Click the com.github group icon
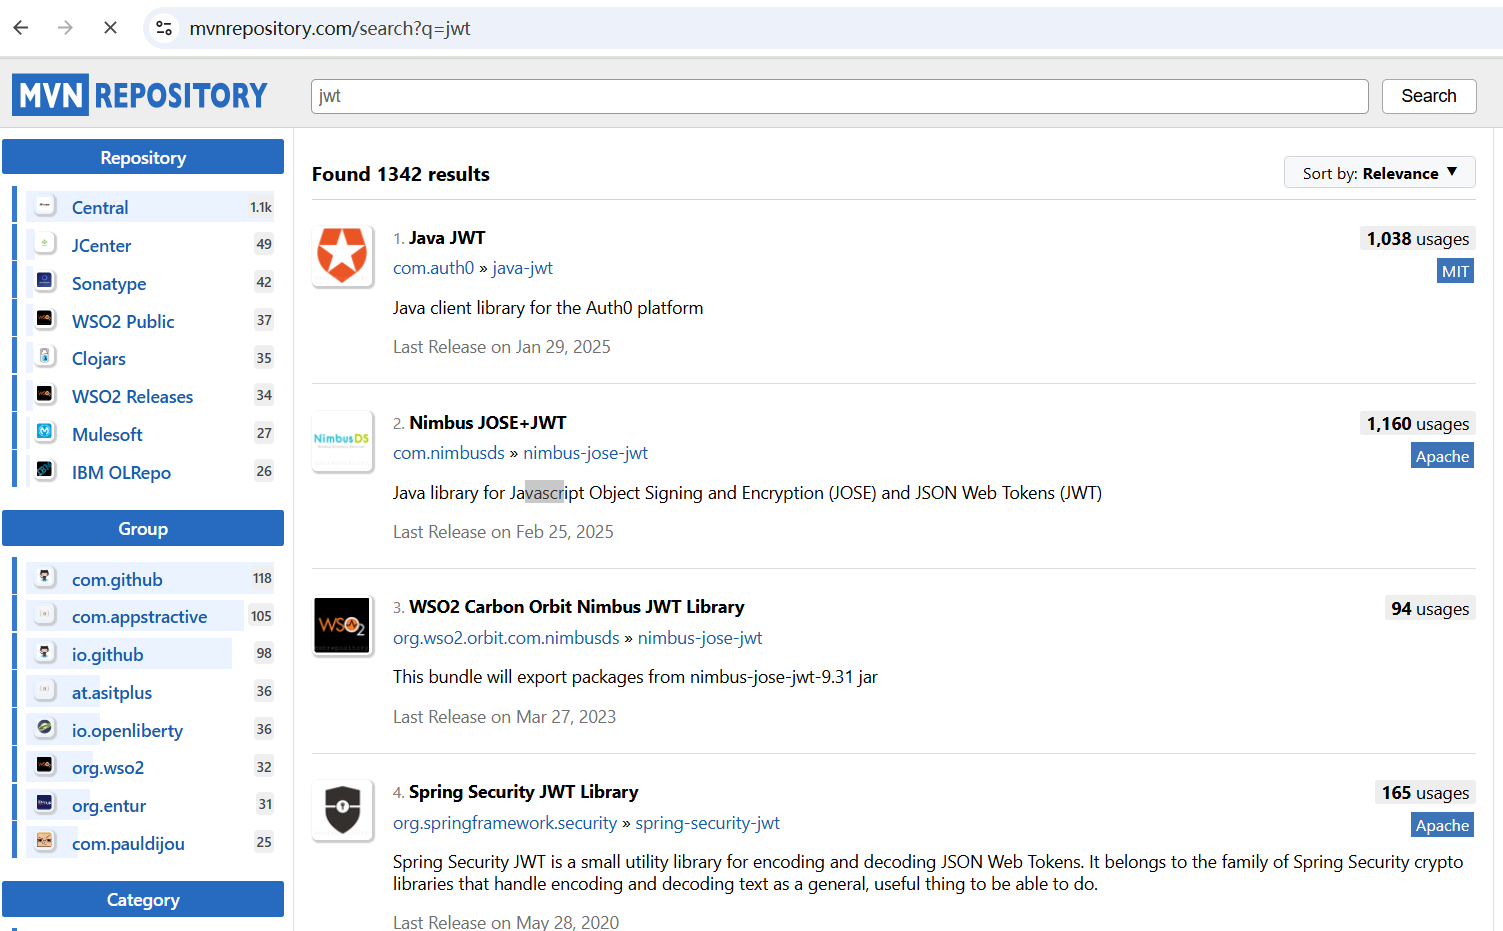This screenshot has height=931, width=1503. click(45, 578)
